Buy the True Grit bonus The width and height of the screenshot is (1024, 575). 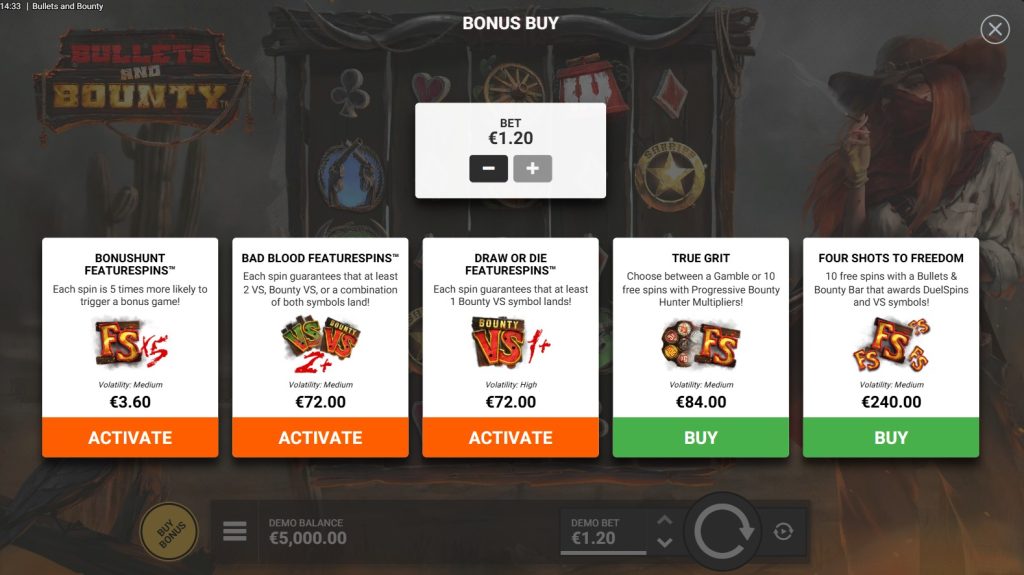click(x=700, y=437)
